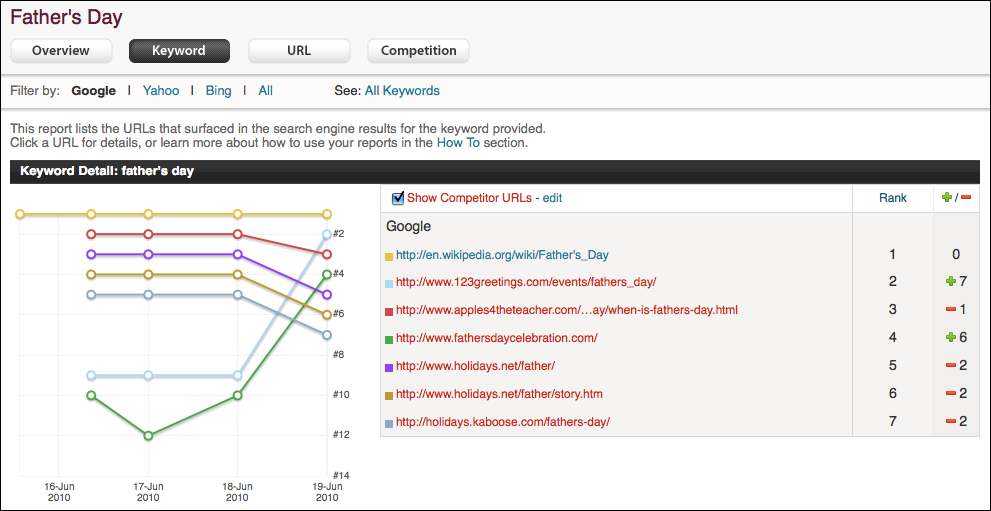
Task: Open the How To section link
Action: pyautogui.click(x=458, y=143)
